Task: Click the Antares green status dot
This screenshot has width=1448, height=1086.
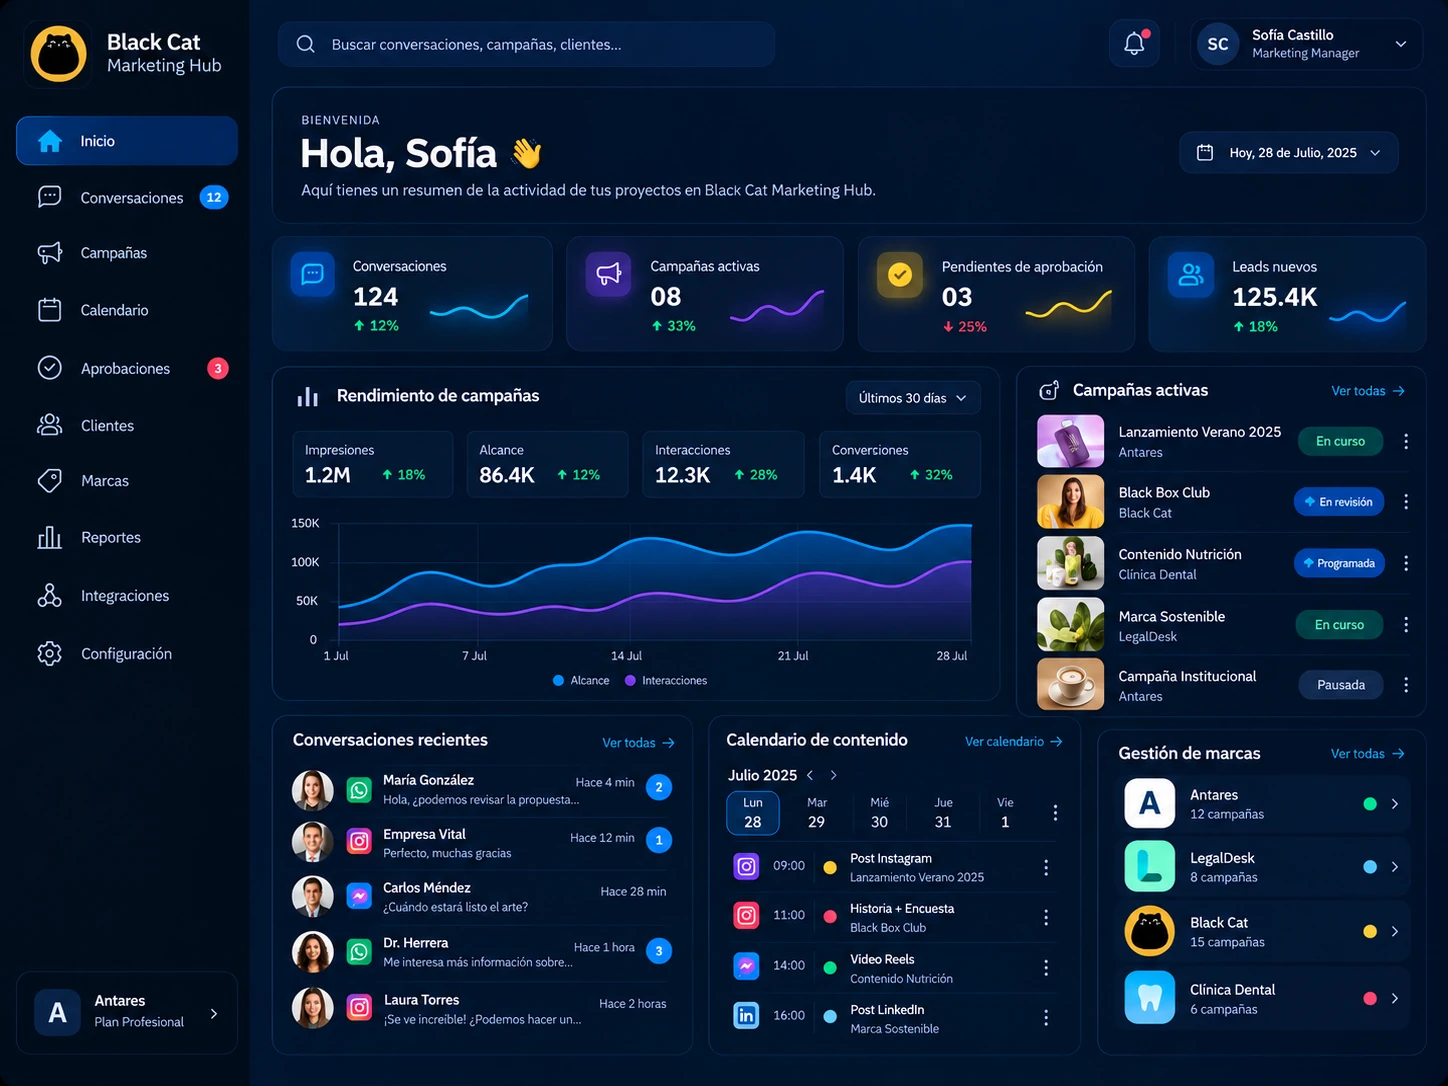Action: [x=1370, y=804]
